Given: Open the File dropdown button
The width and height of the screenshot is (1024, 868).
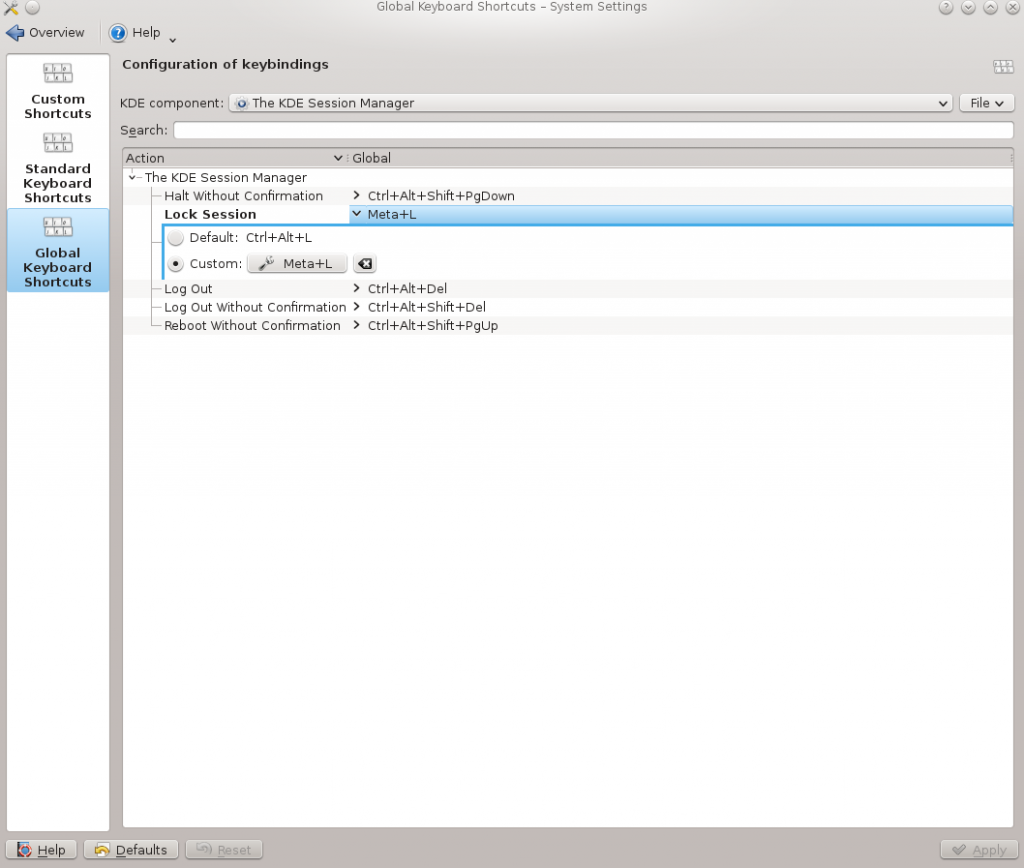Looking at the screenshot, I should pyautogui.click(x=986, y=103).
